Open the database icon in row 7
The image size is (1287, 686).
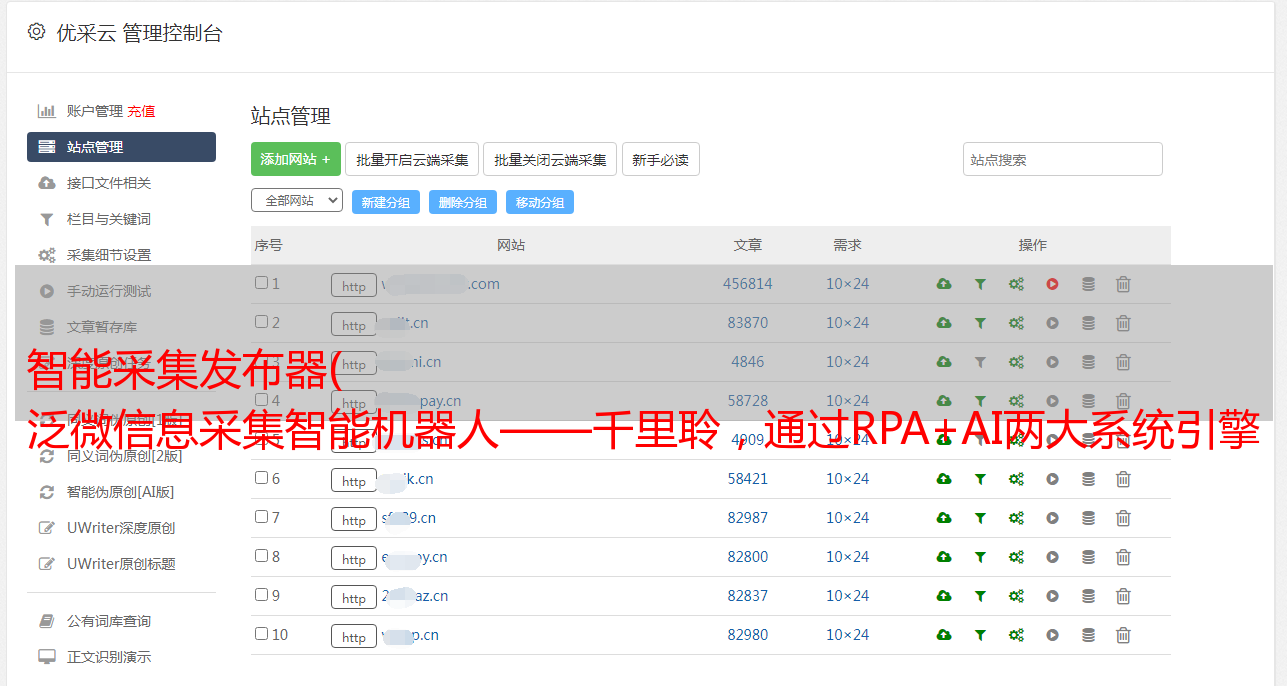(x=1088, y=518)
